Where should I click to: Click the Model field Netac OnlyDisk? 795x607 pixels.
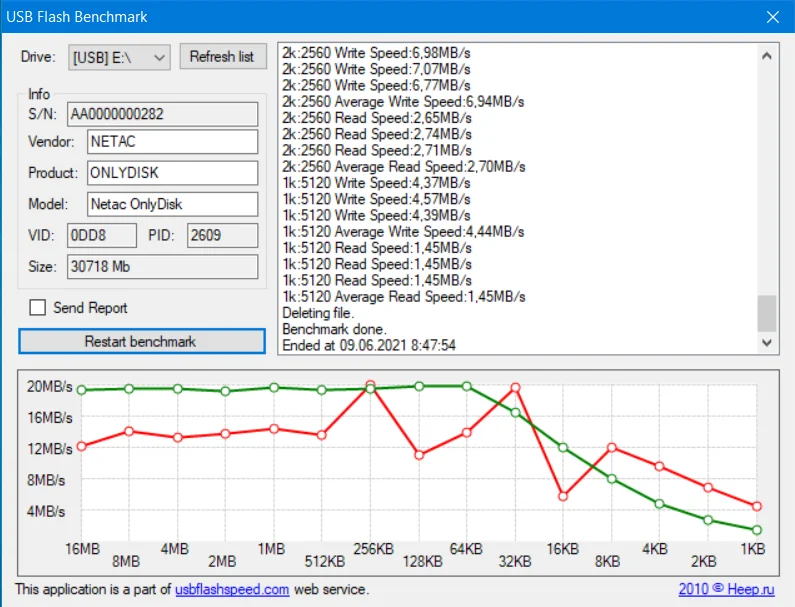point(172,204)
